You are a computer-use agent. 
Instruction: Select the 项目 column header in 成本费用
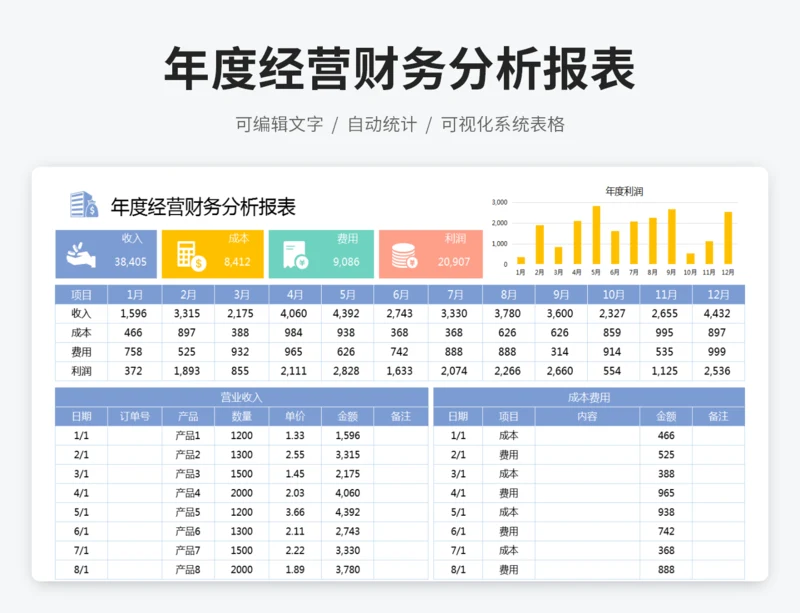coord(509,416)
